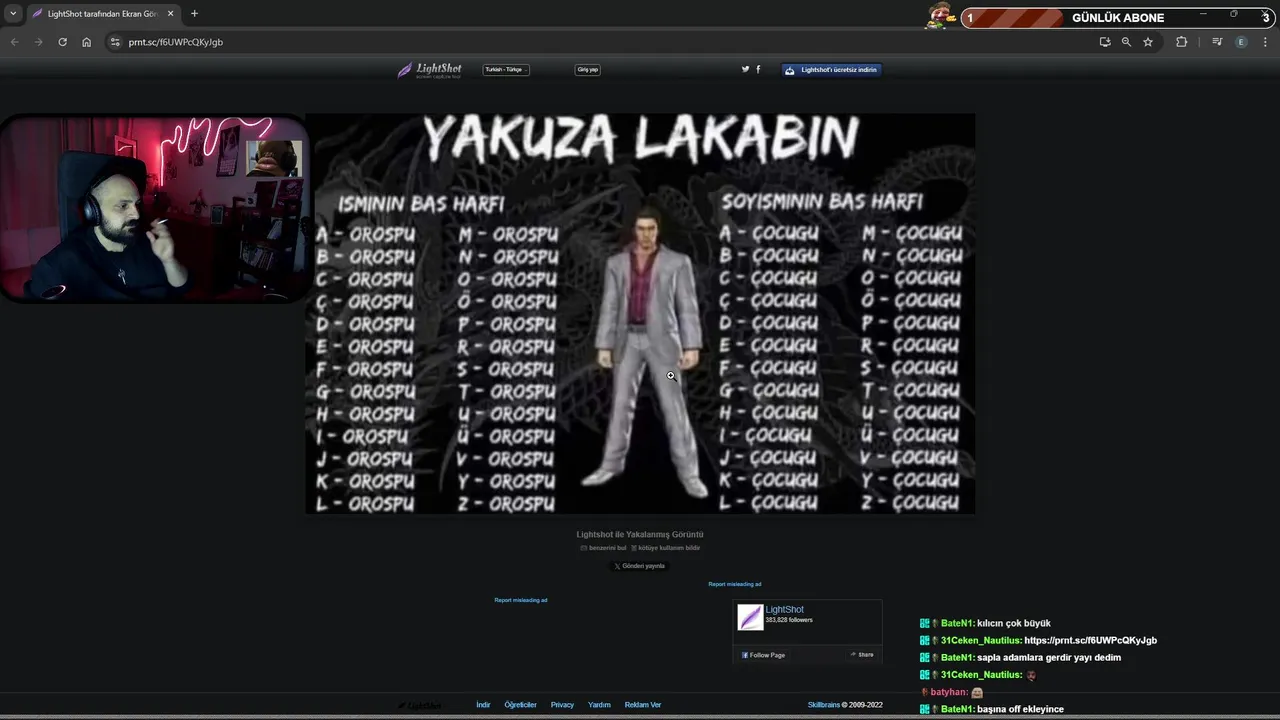This screenshot has height=720, width=1280.
Task: Reload the prnt.sc page
Action: click(x=62, y=42)
